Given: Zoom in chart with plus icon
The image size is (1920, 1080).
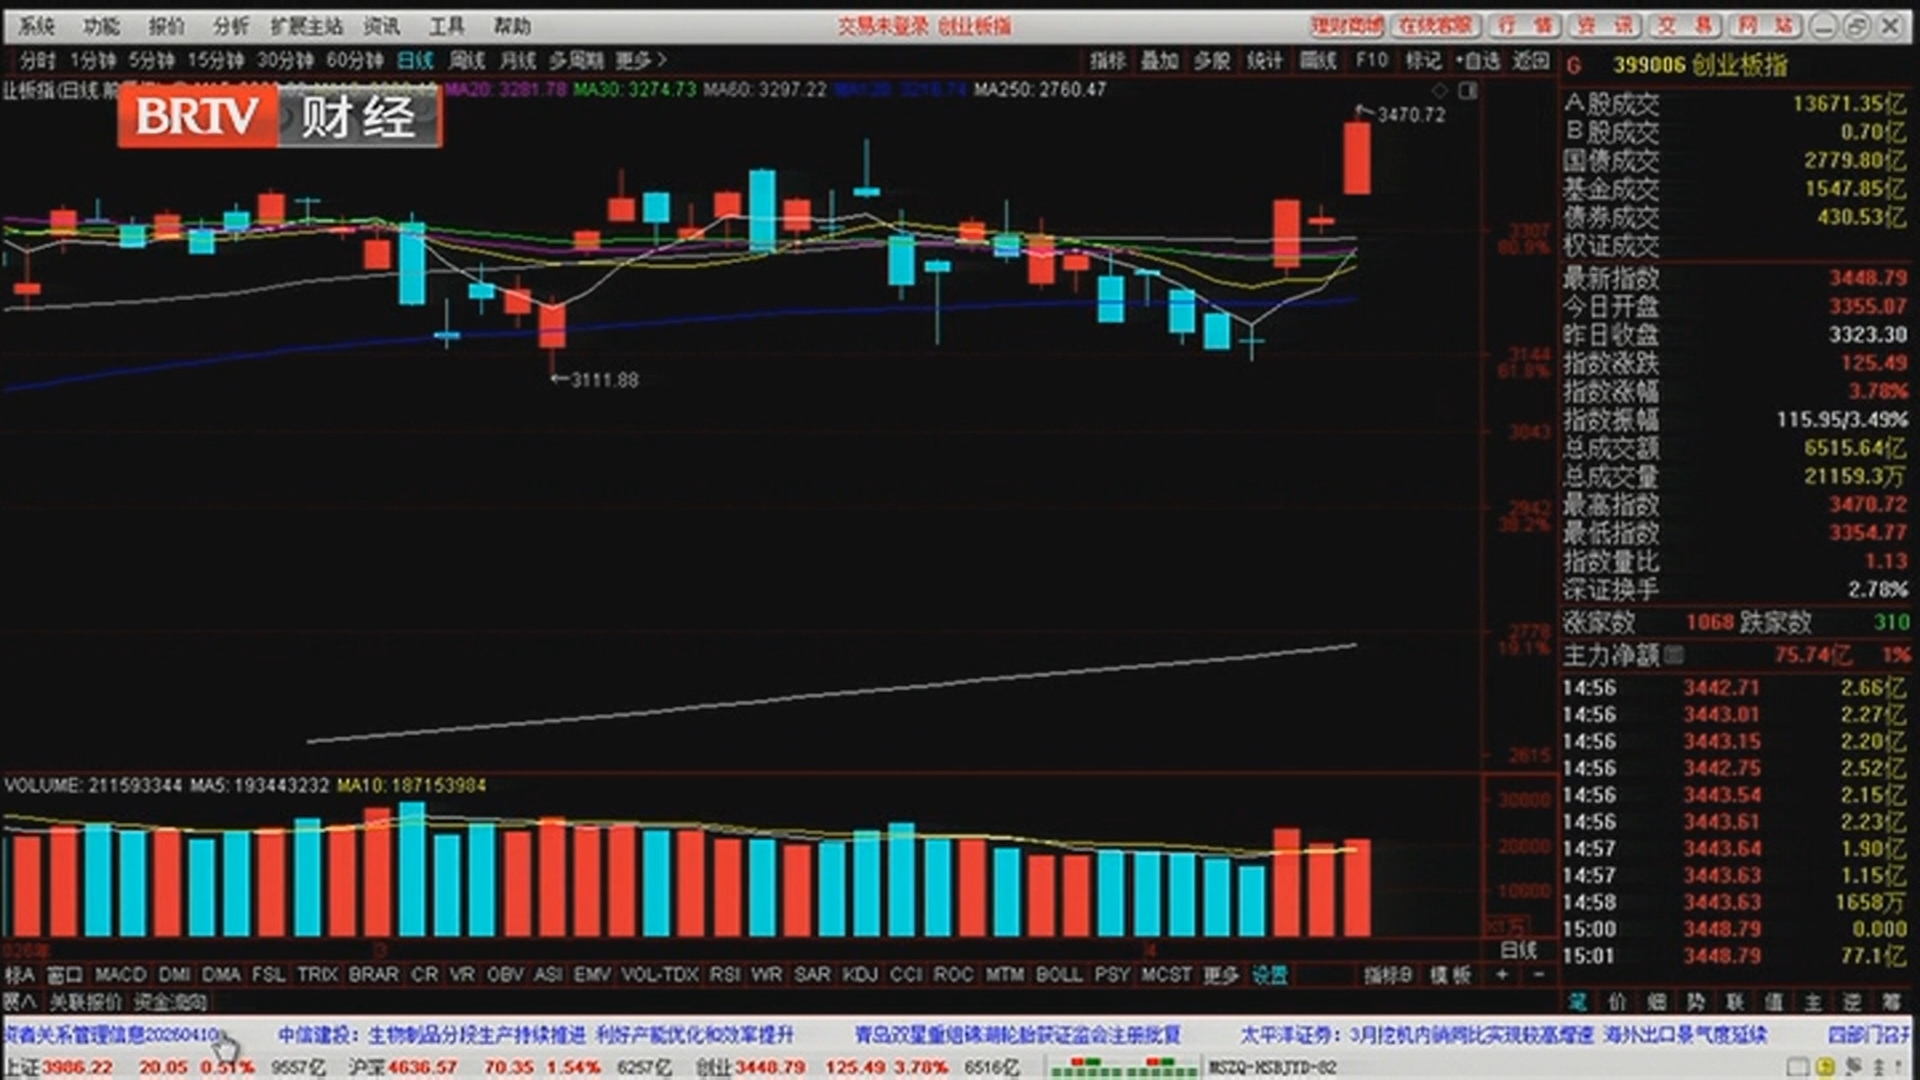Looking at the screenshot, I should pos(1502,974).
